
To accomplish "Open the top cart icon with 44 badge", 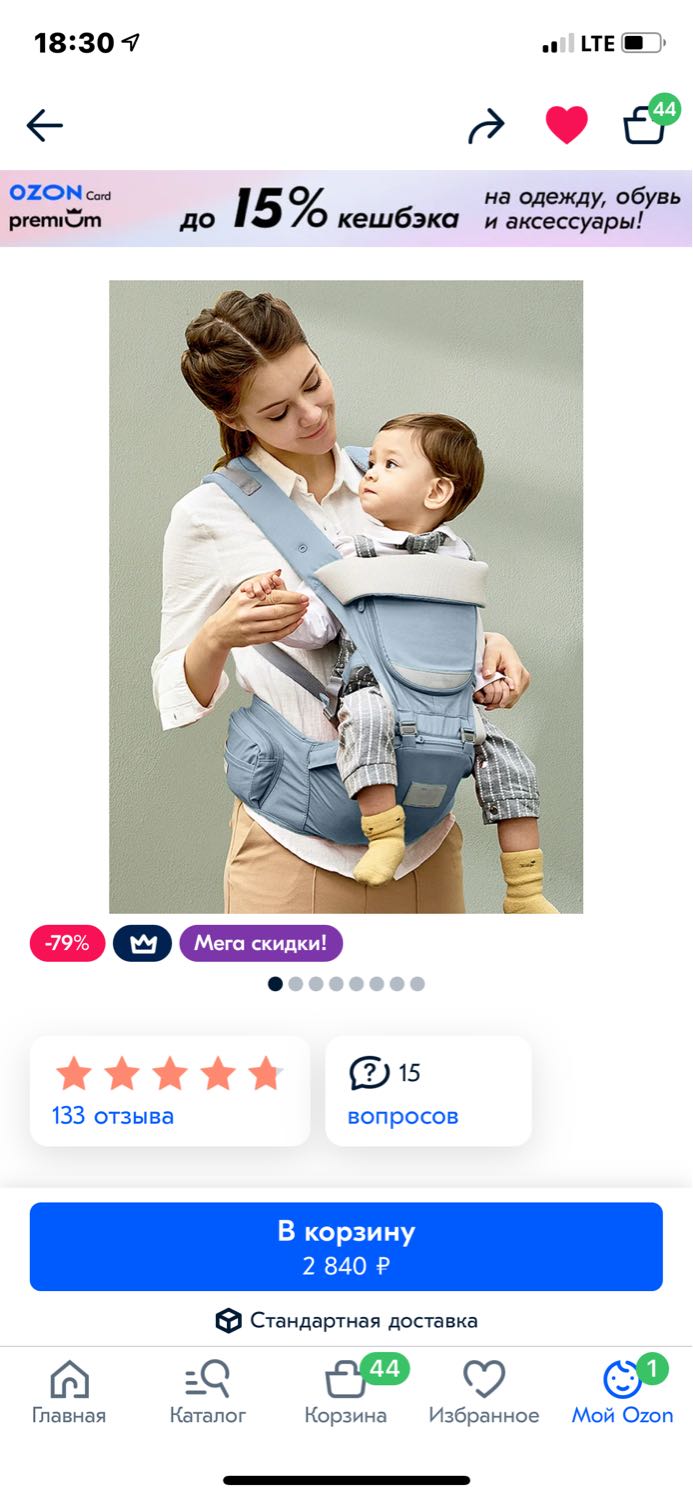I will 650,121.
